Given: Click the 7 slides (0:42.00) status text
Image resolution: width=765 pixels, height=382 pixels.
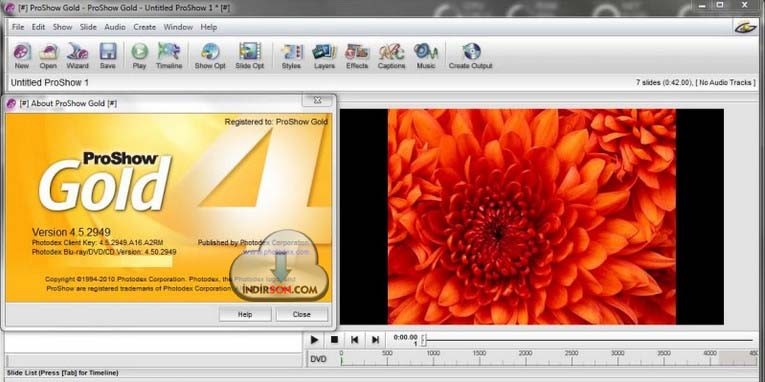Looking at the screenshot, I should click(664, 83).
